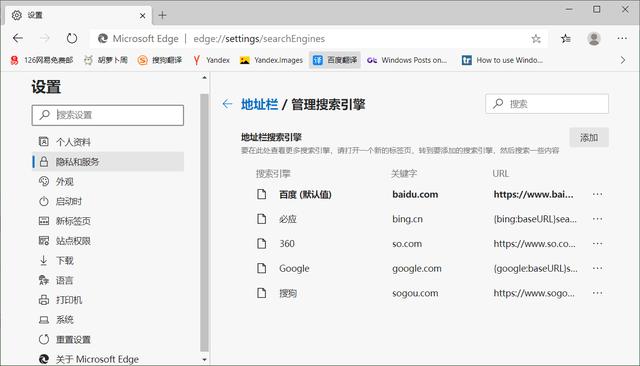640x366 pixels.
Task: Select the 百度 (默认值) engine name
Action: pos(305,195)
